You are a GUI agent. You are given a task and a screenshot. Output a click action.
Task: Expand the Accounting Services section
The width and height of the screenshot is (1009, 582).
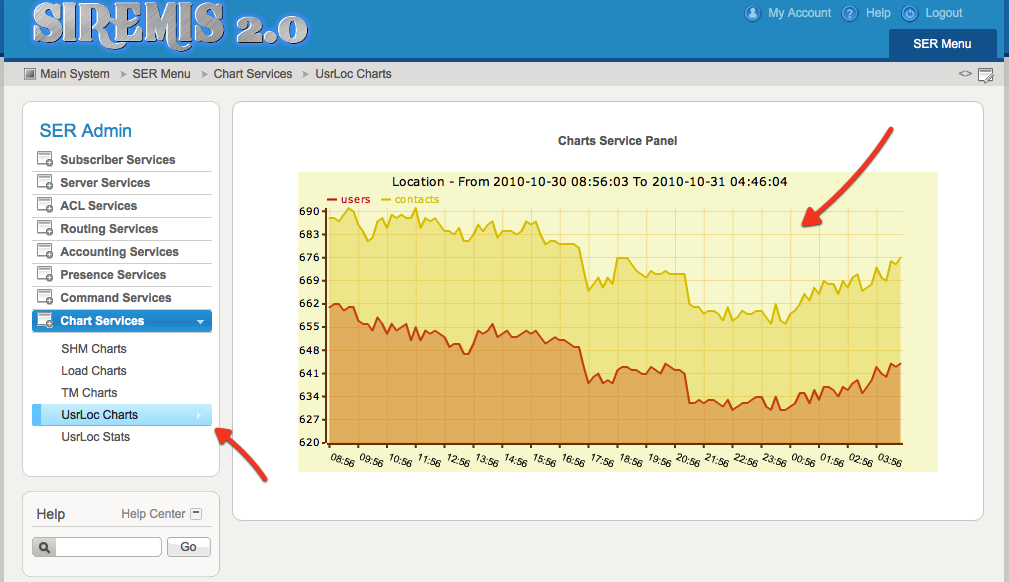click(119, 252)
